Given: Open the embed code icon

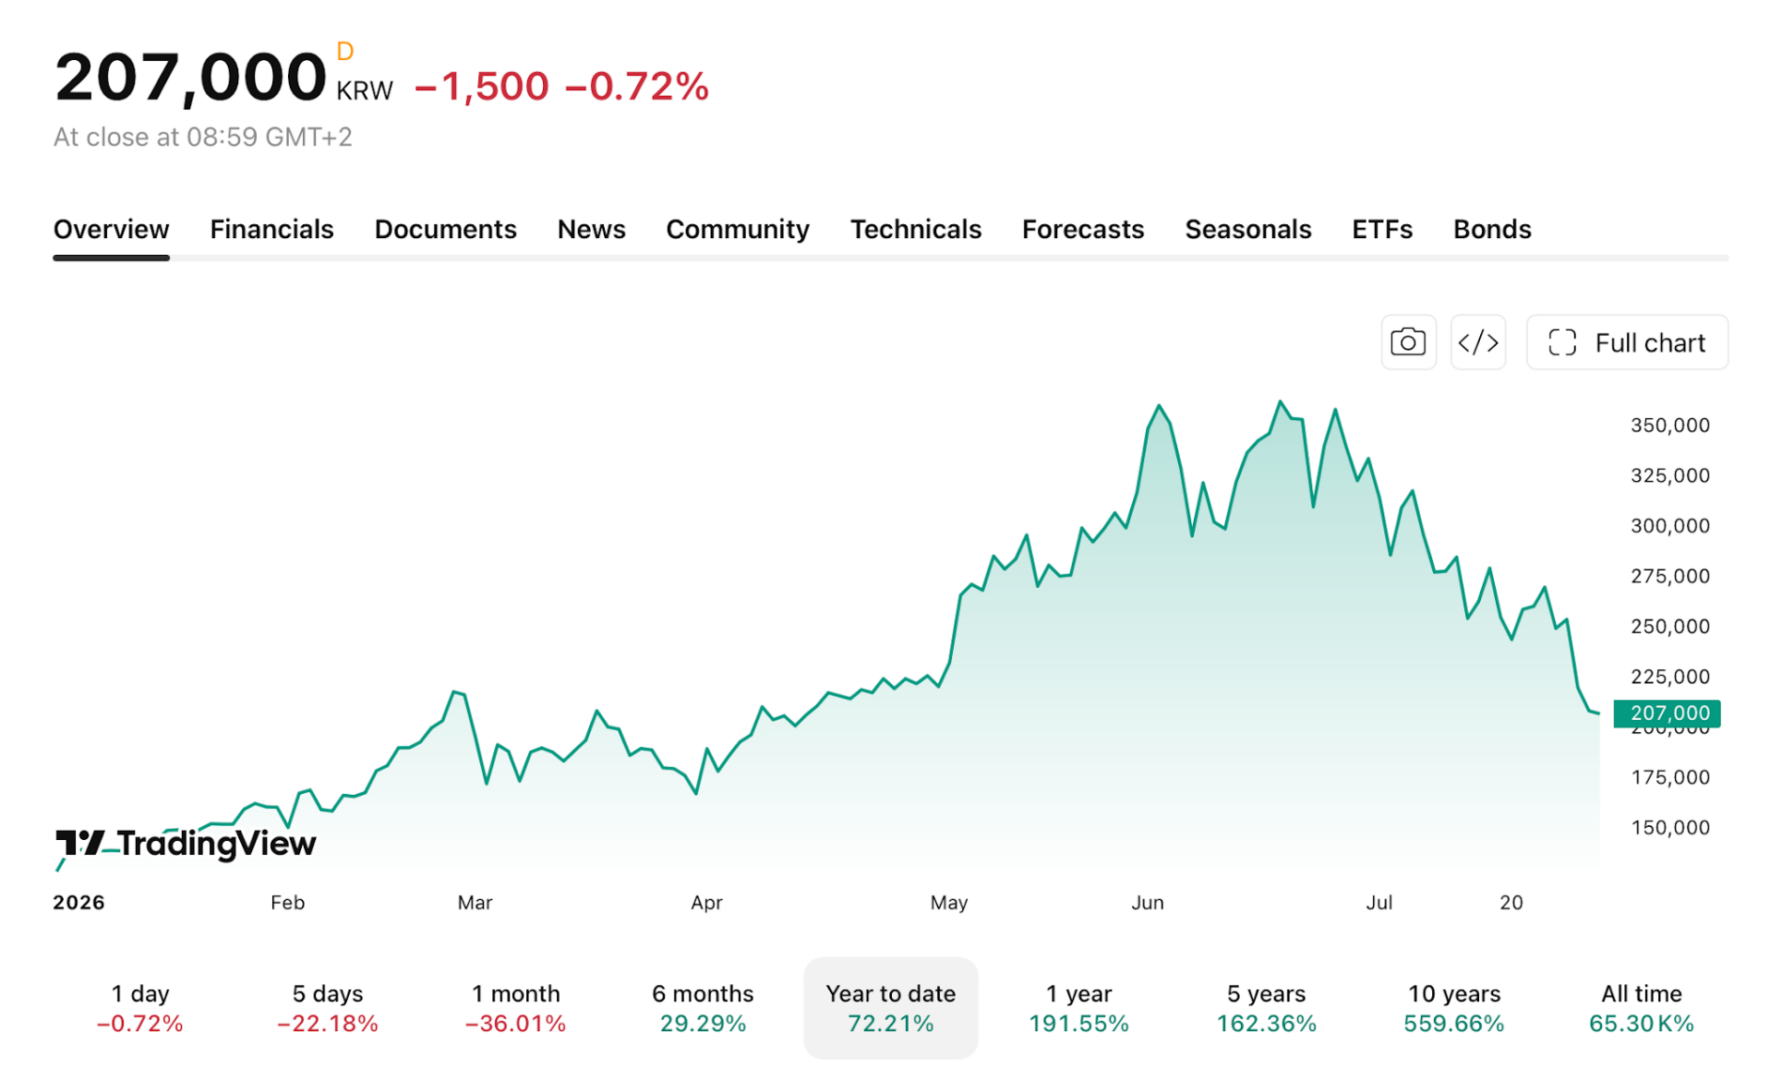Looking at the screenshot, I should 1478,343.
